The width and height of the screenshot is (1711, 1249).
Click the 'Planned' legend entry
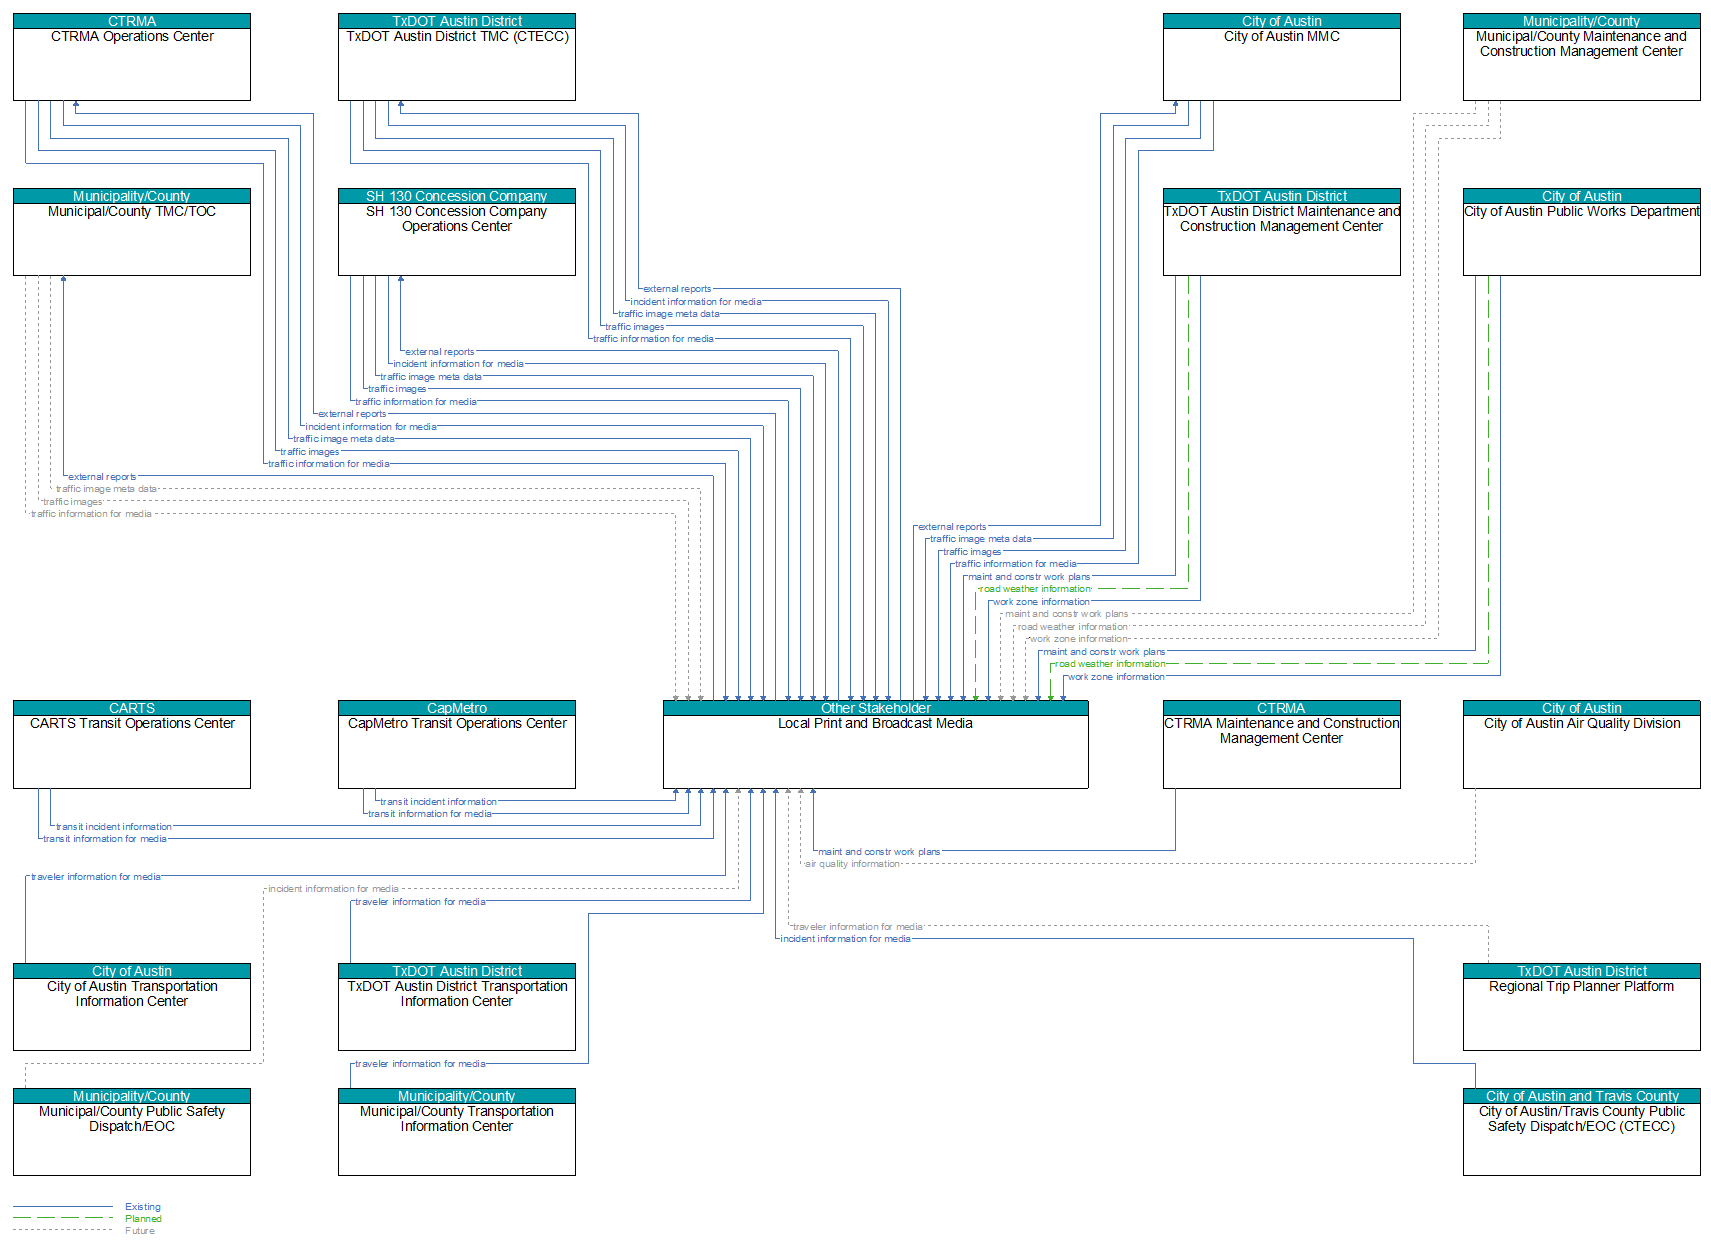point(143,1219)
